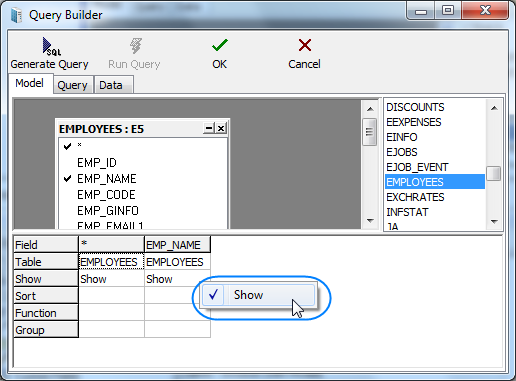Click the EMP_NAME column header in grid

[x=177, y=244]
